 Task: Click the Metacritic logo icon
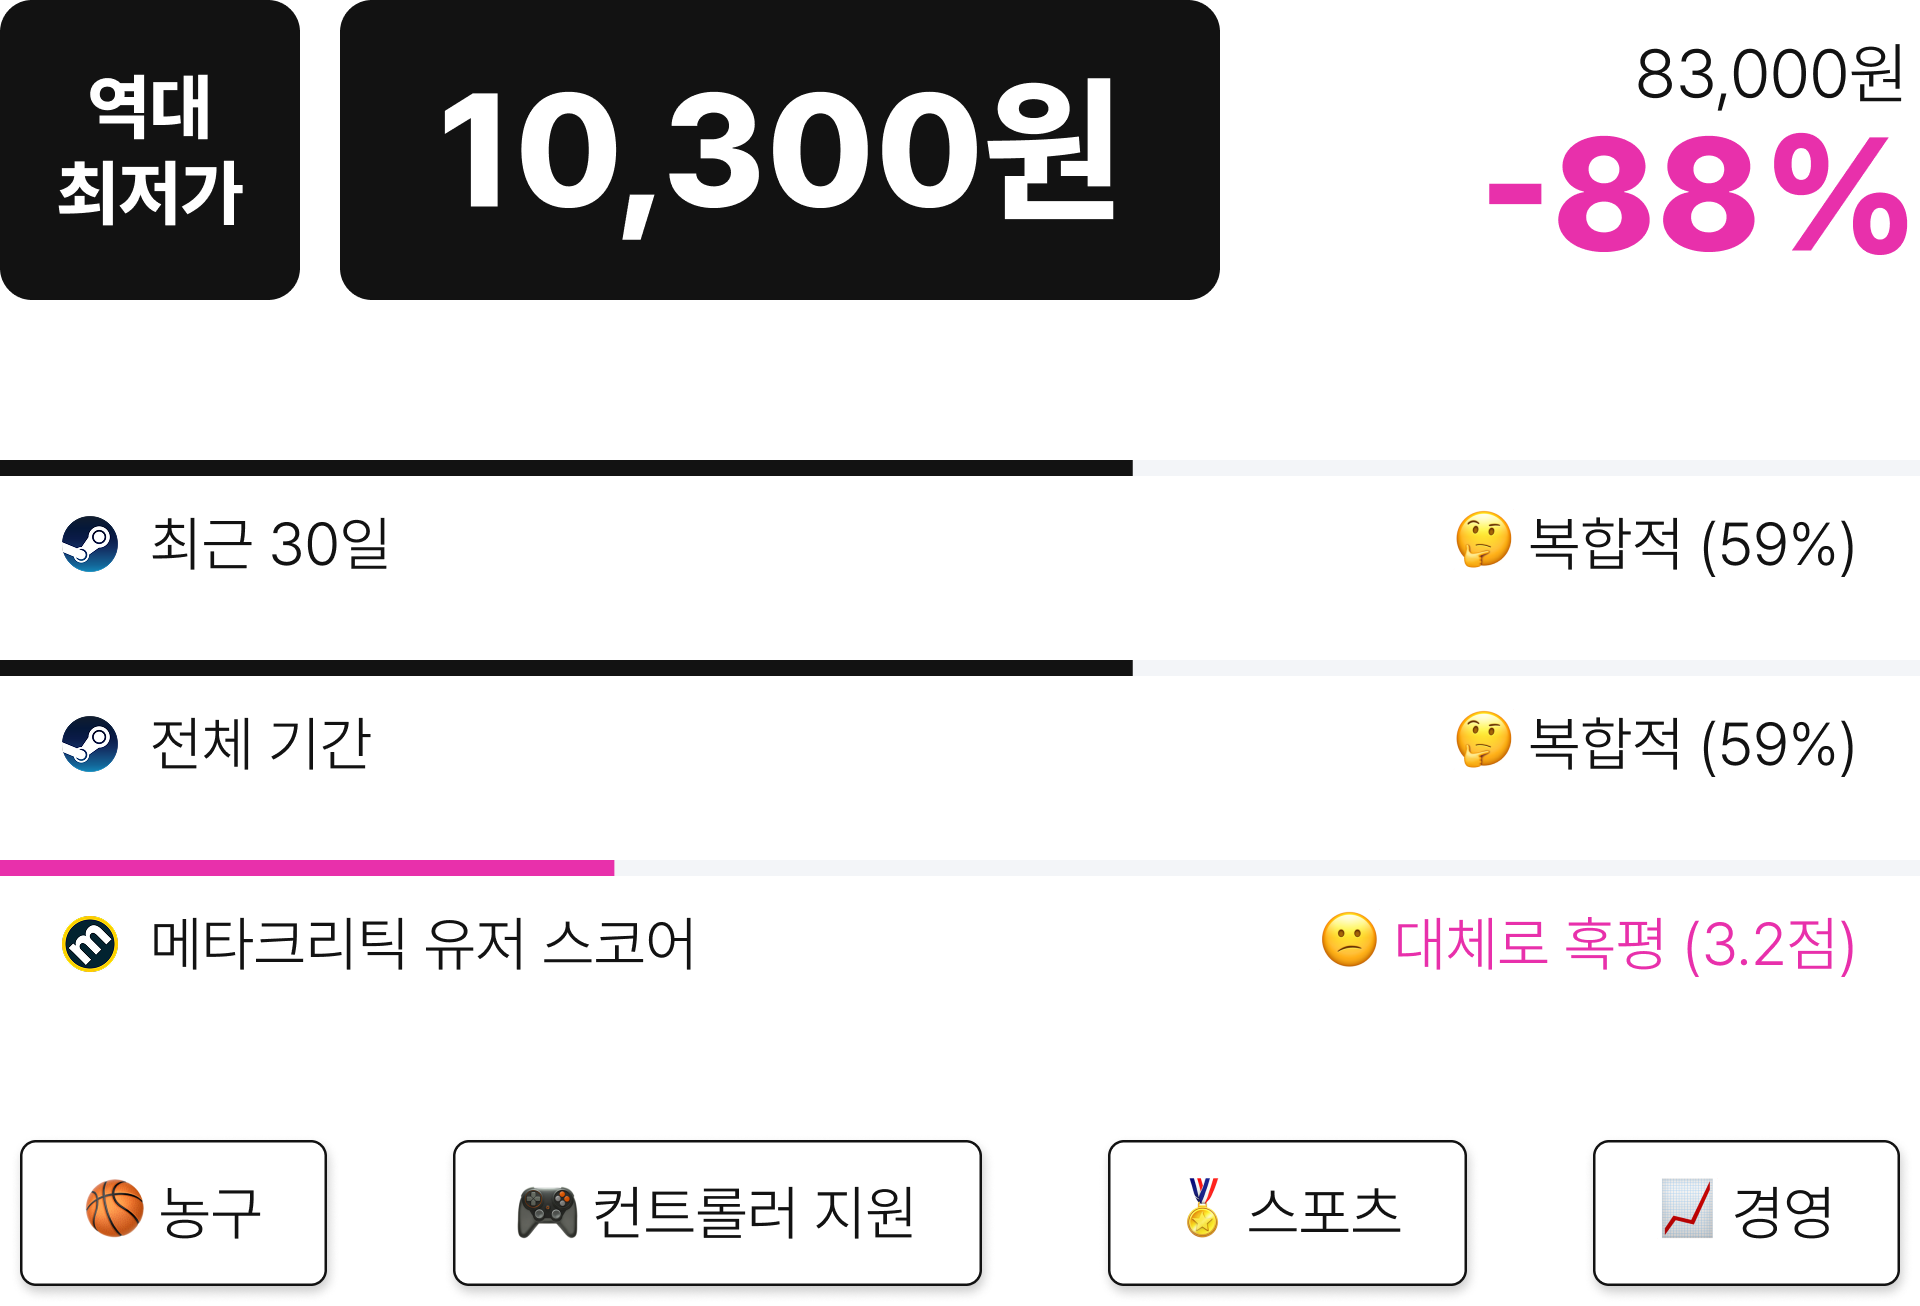pyautogui.click(x=90, y=944)
